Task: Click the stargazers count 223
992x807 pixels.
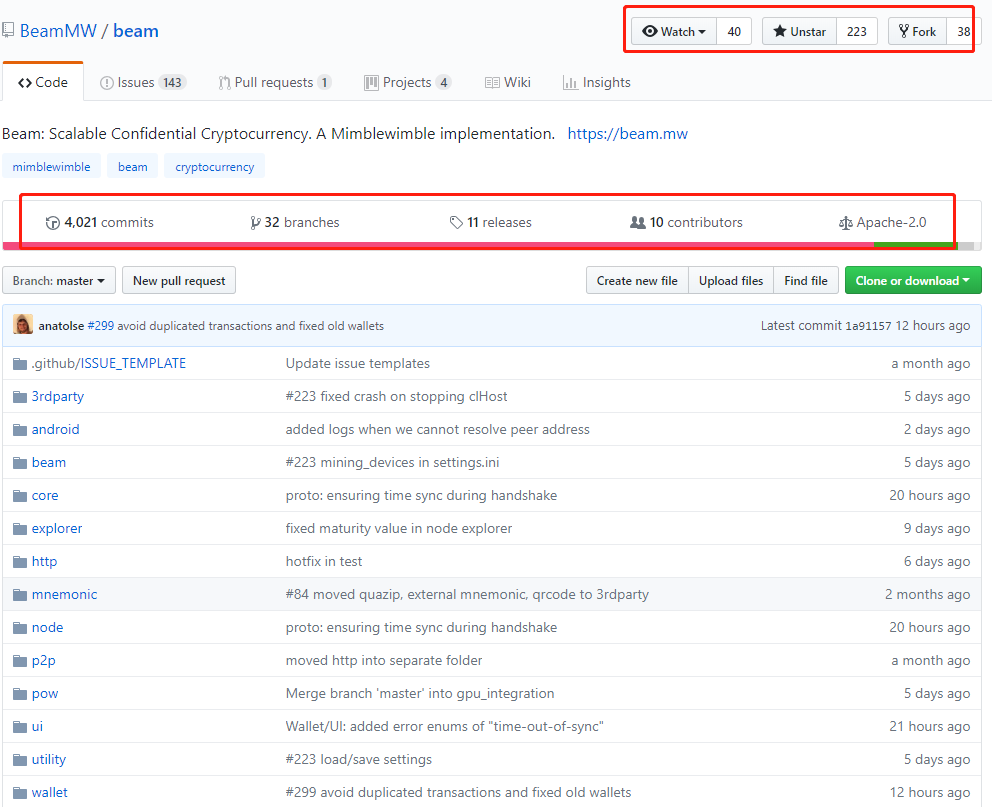Action: point(857,32)
